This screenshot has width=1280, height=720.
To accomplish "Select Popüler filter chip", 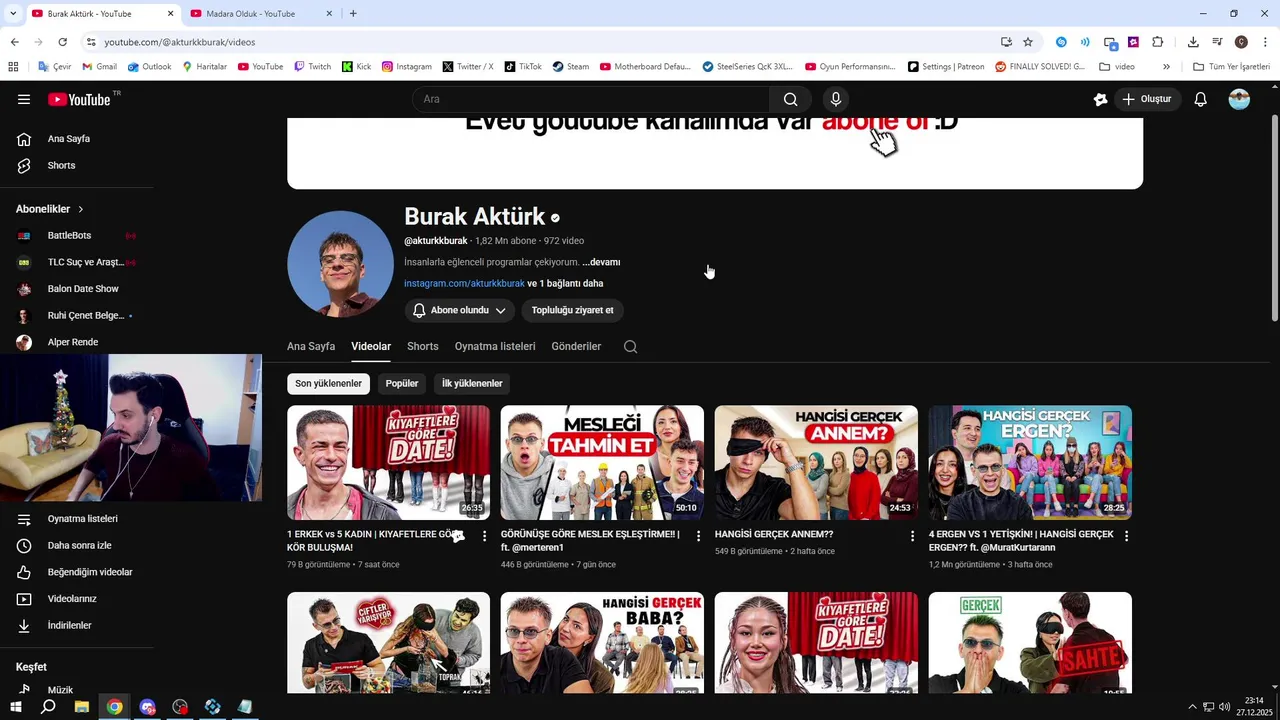I will 402,383.
